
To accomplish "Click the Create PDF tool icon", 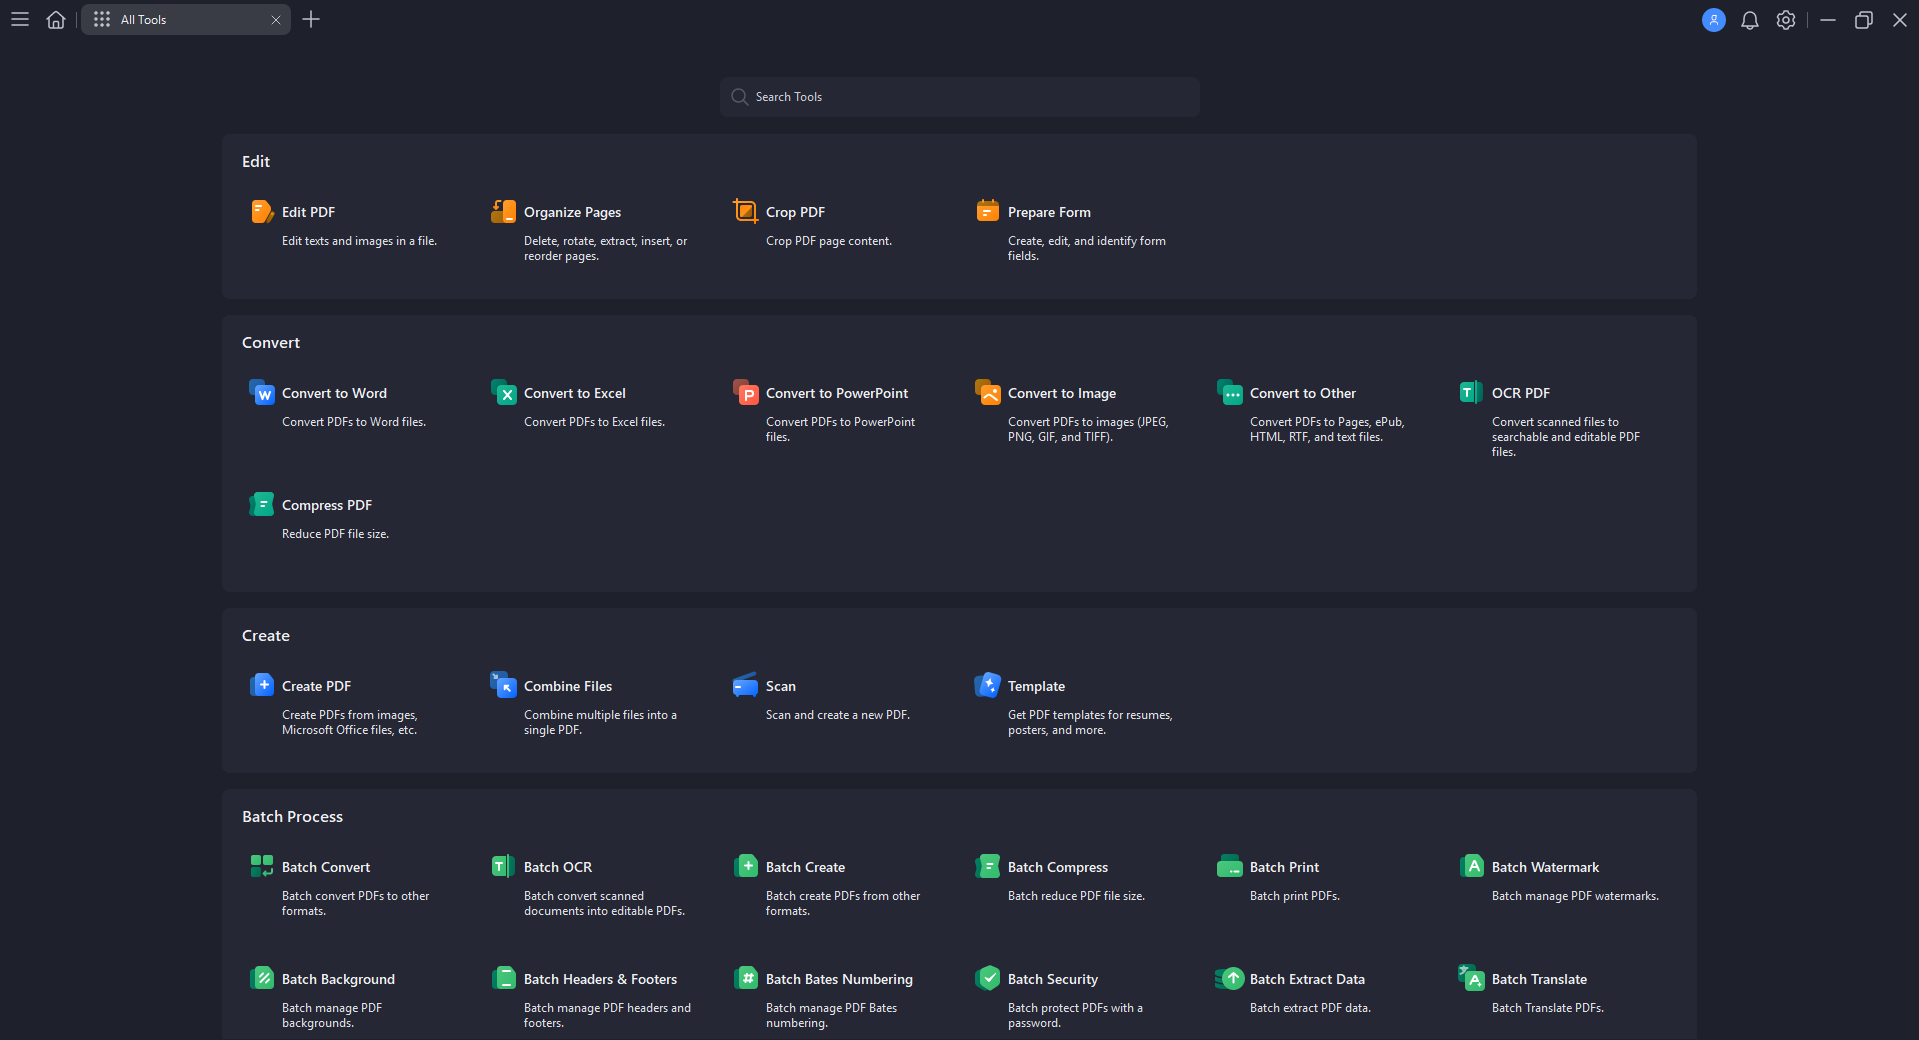I will 262,685.
